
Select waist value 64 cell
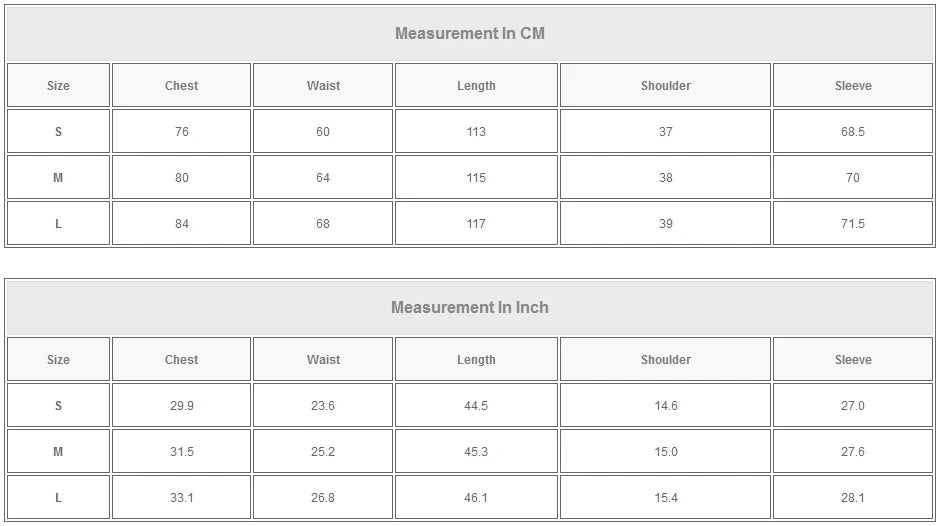pyautogui.click(x=323, y=178)
